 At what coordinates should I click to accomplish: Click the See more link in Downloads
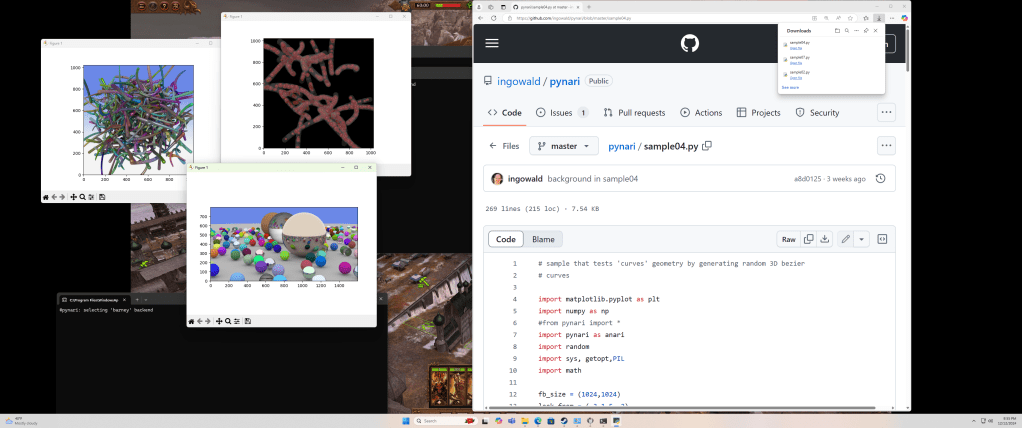pyautogui.click(x=790, y=87)
